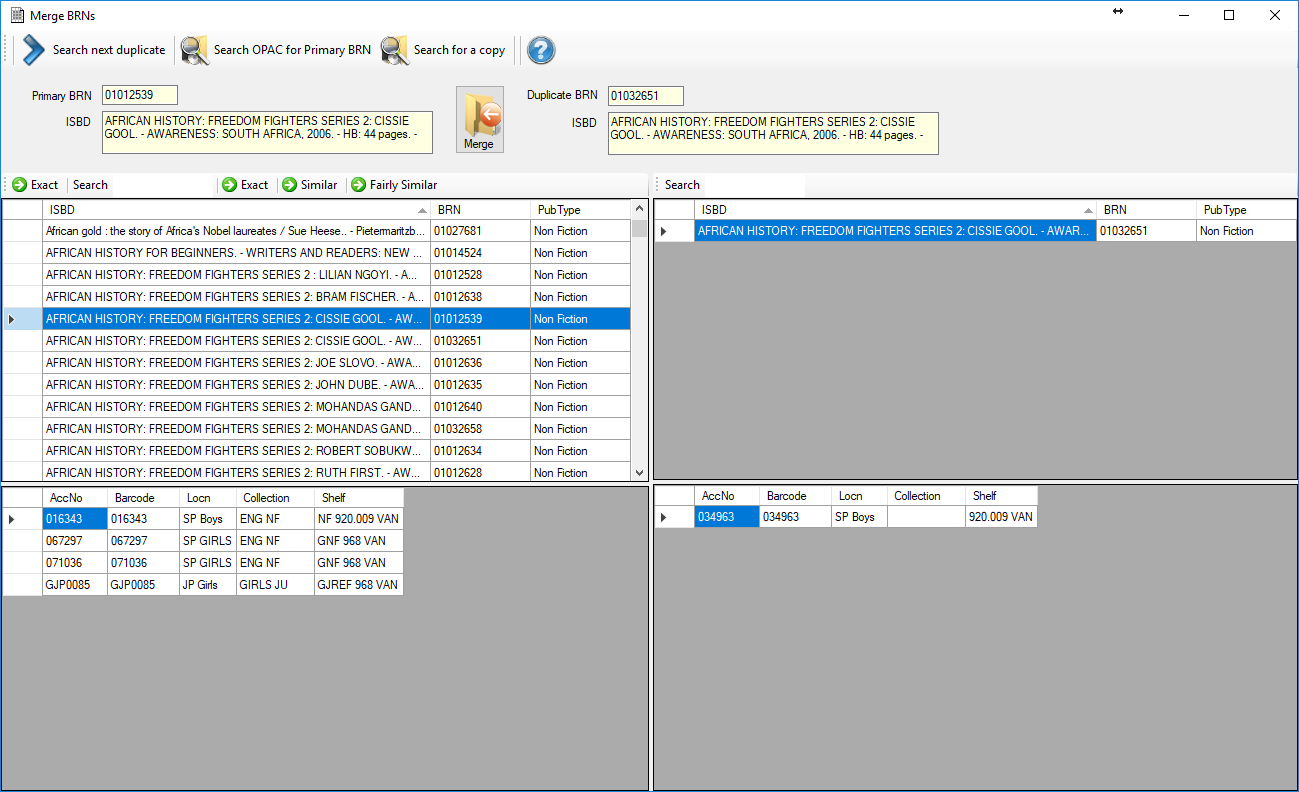The height and width of the screenshot is (792, 1299).
Task: Select the copy row 067297
Action: pos(203,541)
